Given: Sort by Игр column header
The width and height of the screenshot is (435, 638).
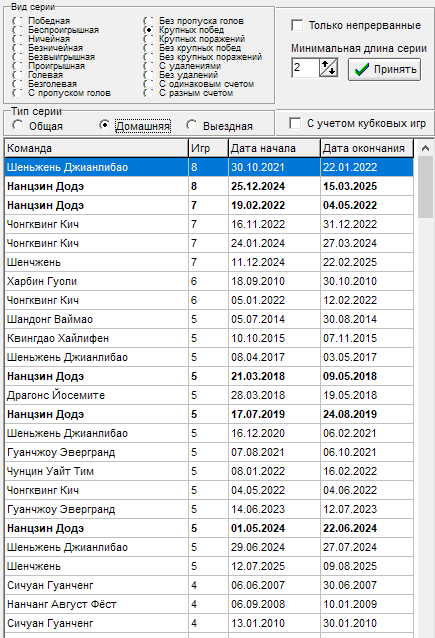Looking at the screenshot, I should 208,149.
